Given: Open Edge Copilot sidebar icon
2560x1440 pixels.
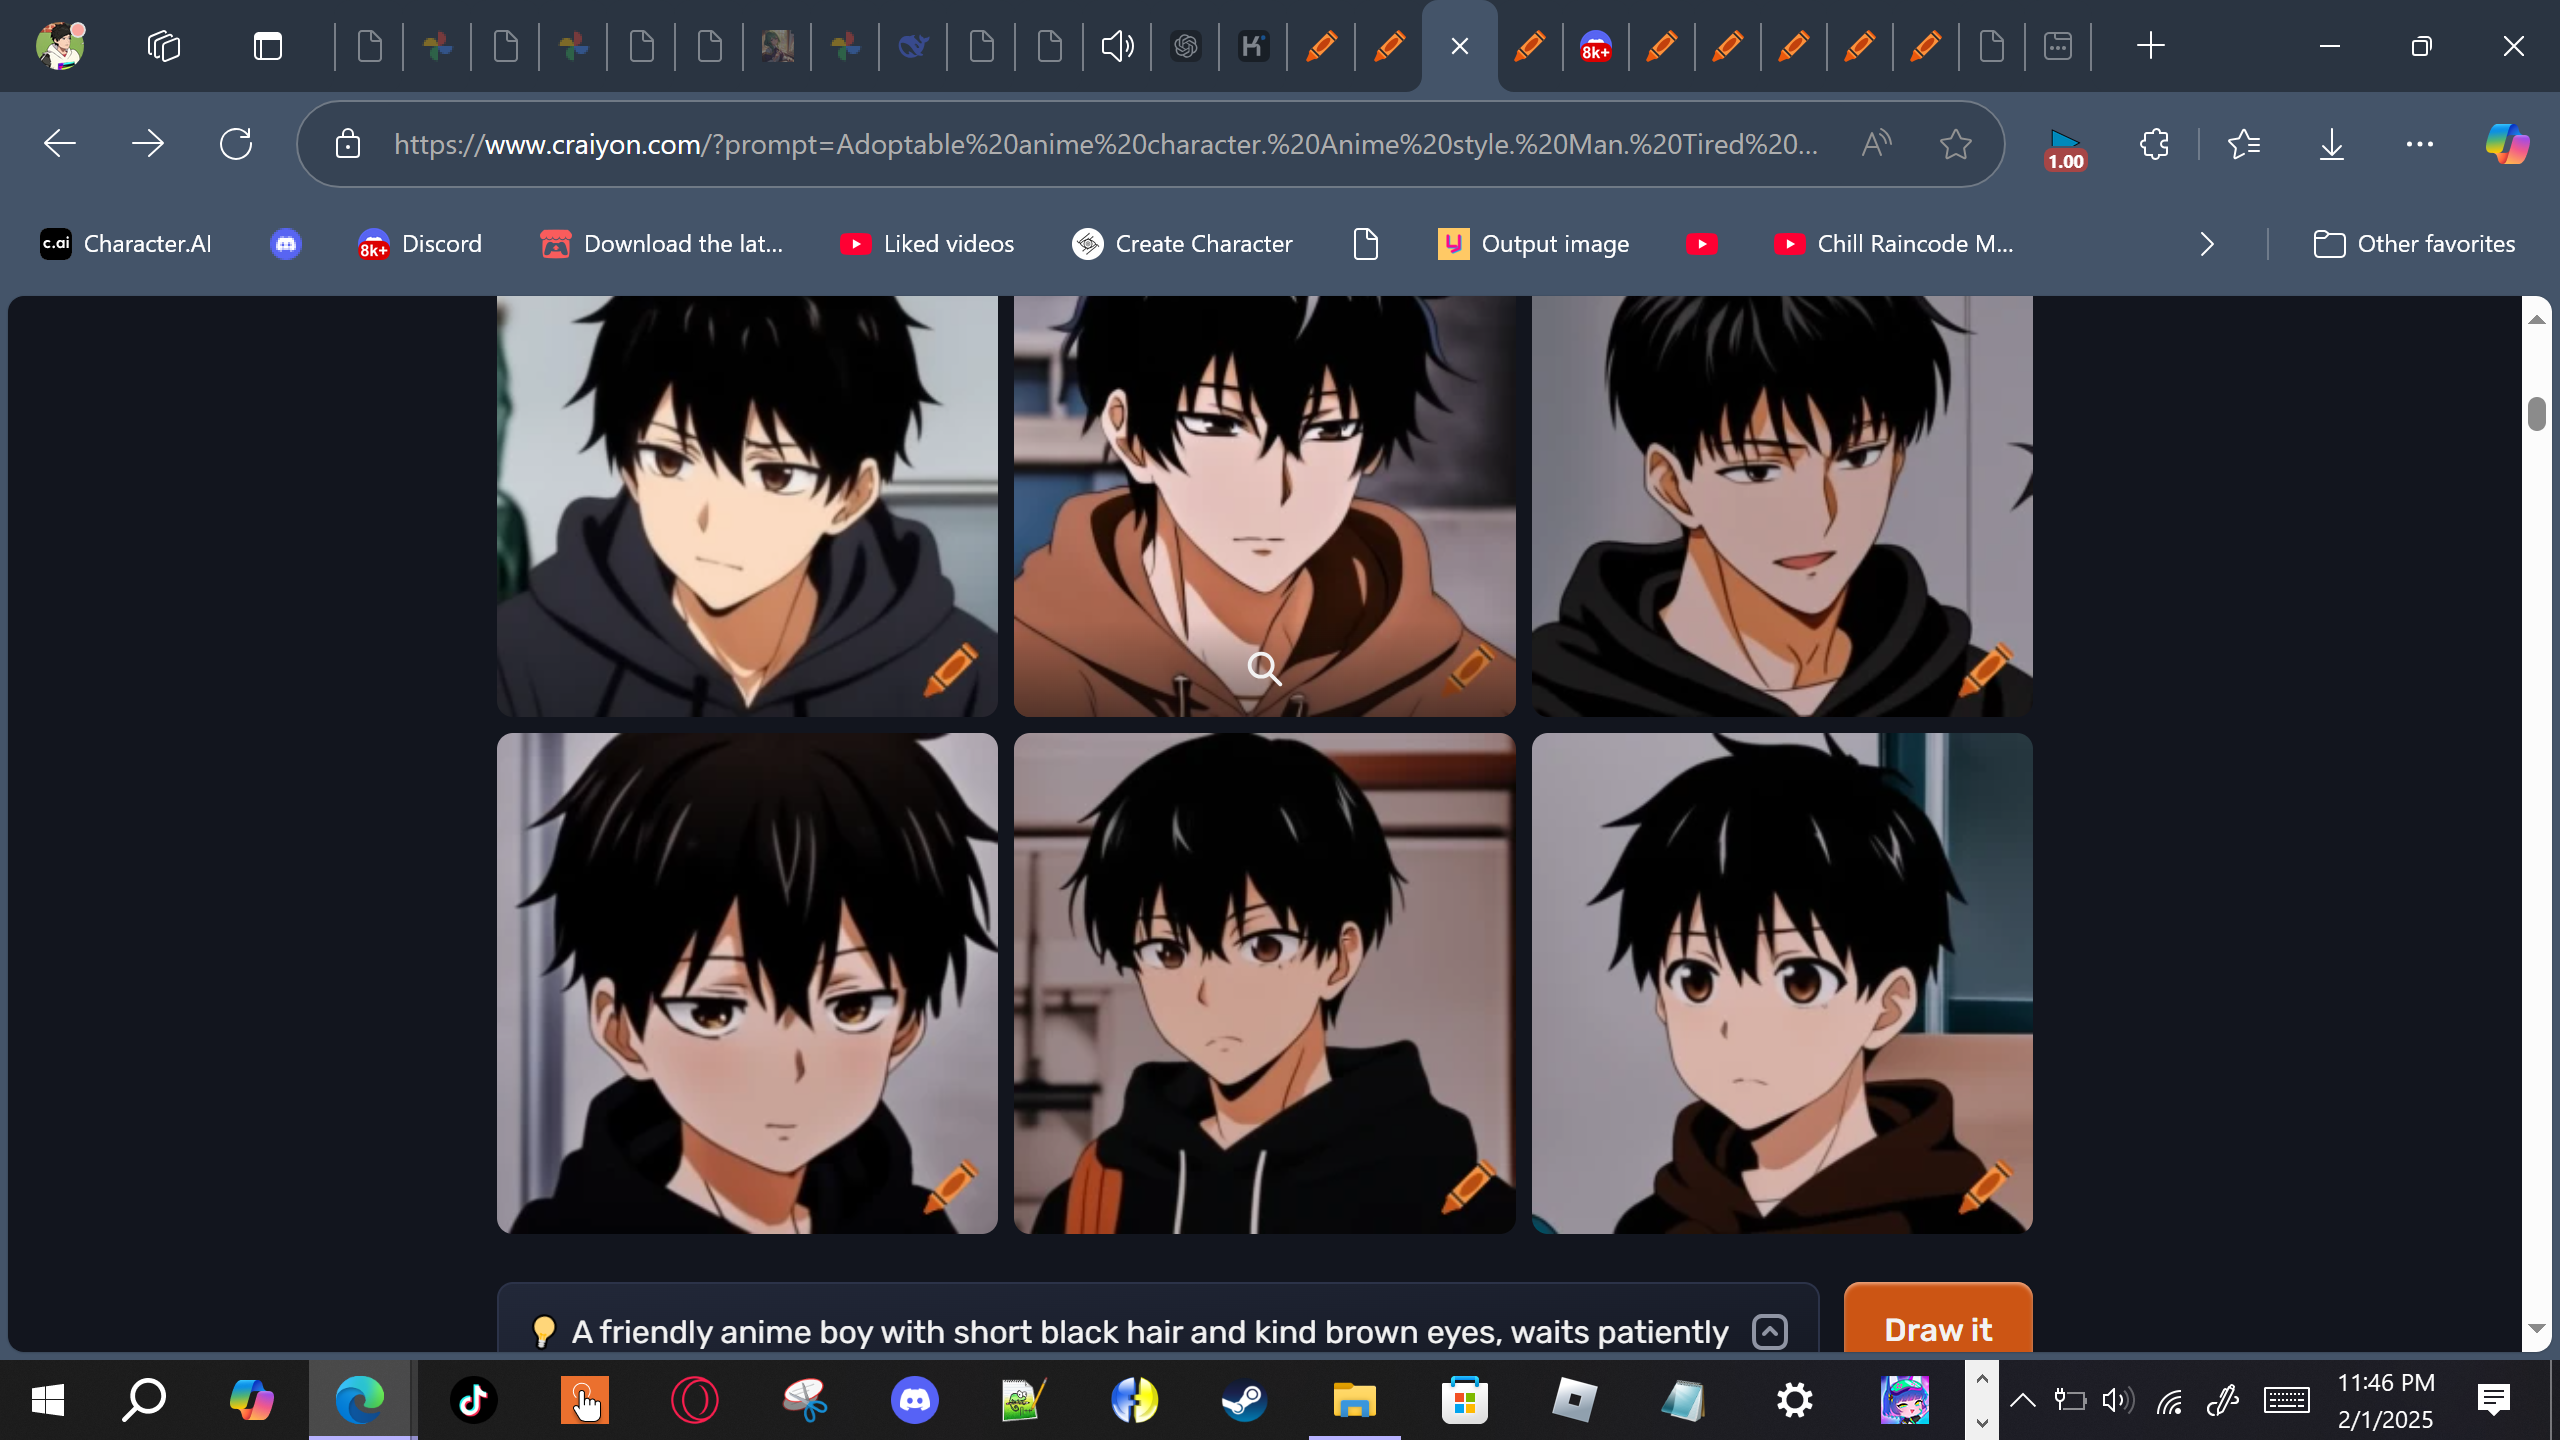Looking at the screenshot, I should click(x=2506, y=145).
